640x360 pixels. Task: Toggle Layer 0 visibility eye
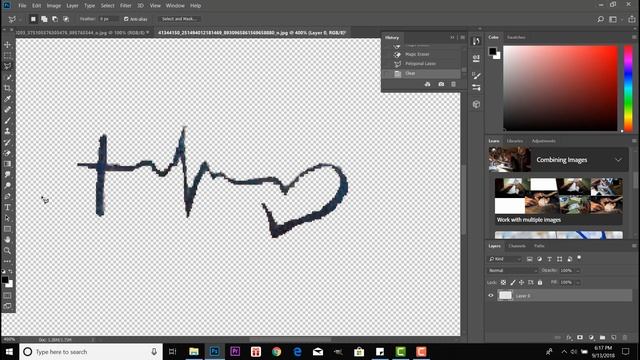[491, 296]
